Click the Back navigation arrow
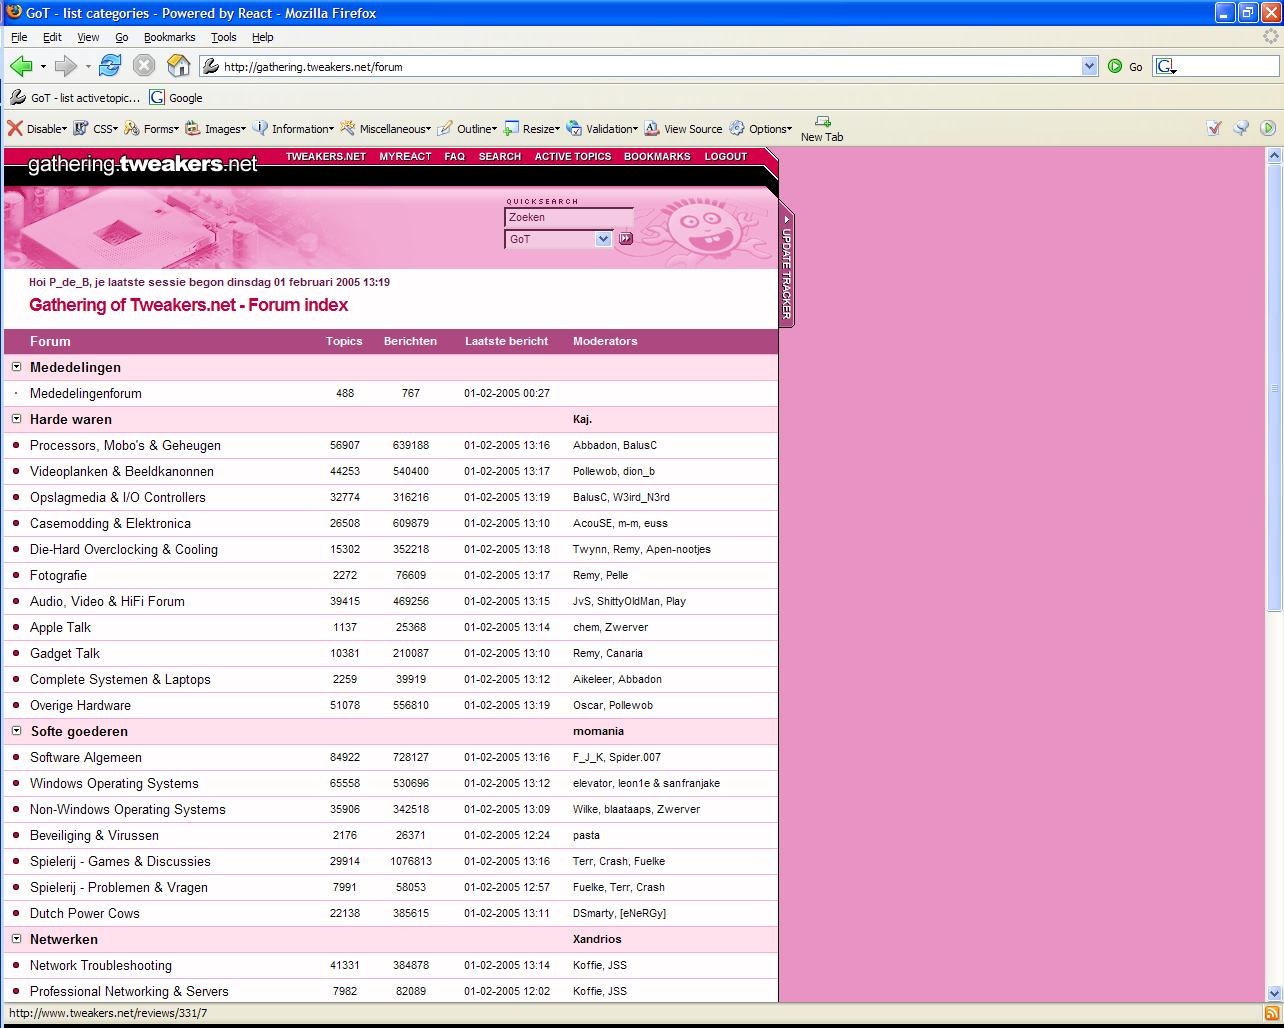The width and height of the screenshot is (1284, 1028). (x=20, y=66)
